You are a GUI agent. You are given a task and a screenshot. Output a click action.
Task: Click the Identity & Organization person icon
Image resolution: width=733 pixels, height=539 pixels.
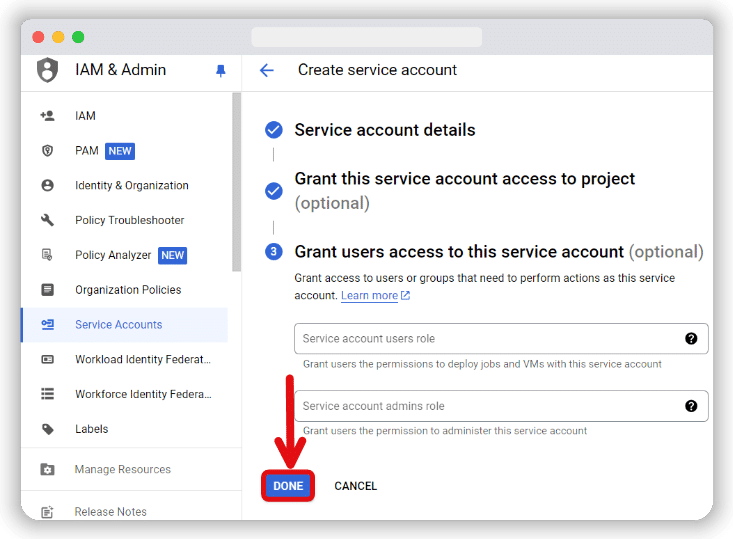pos(47,185)
